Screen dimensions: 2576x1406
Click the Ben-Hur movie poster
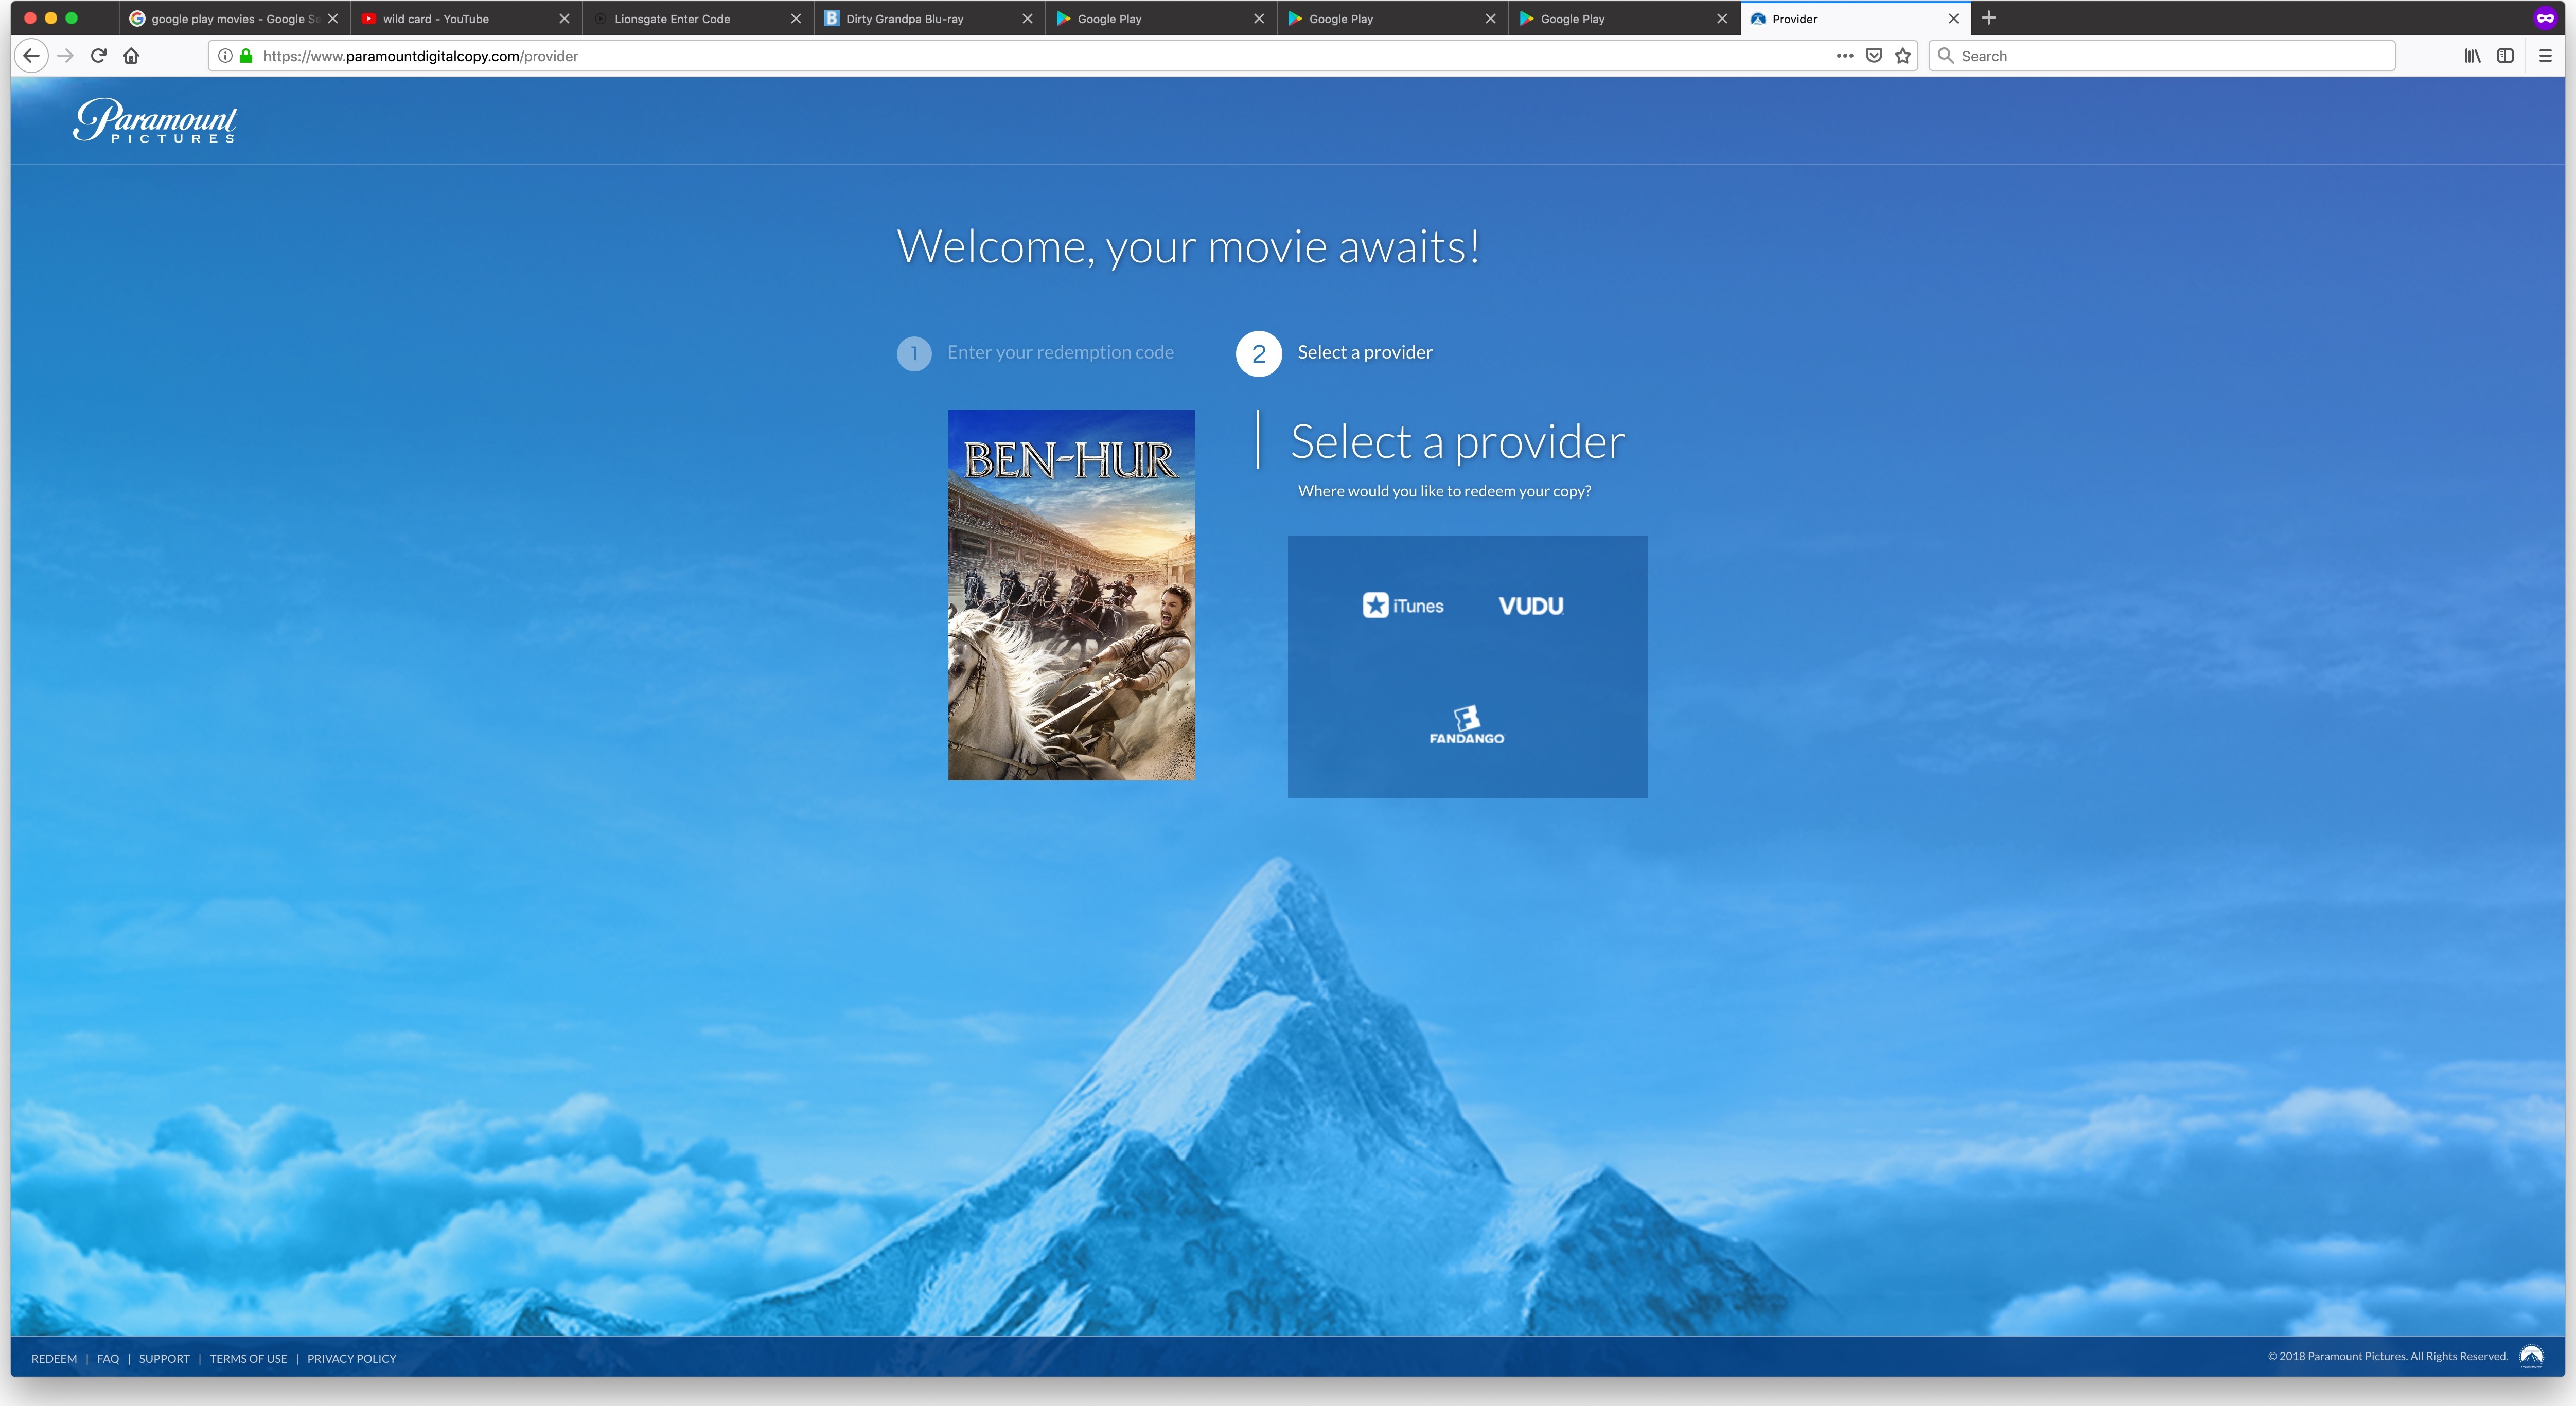click(1071, 595)
